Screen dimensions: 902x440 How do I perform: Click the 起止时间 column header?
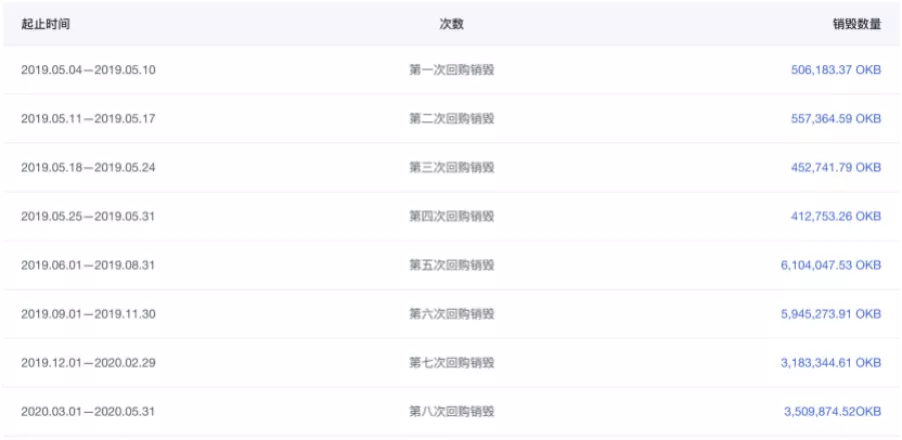(45, 24)
